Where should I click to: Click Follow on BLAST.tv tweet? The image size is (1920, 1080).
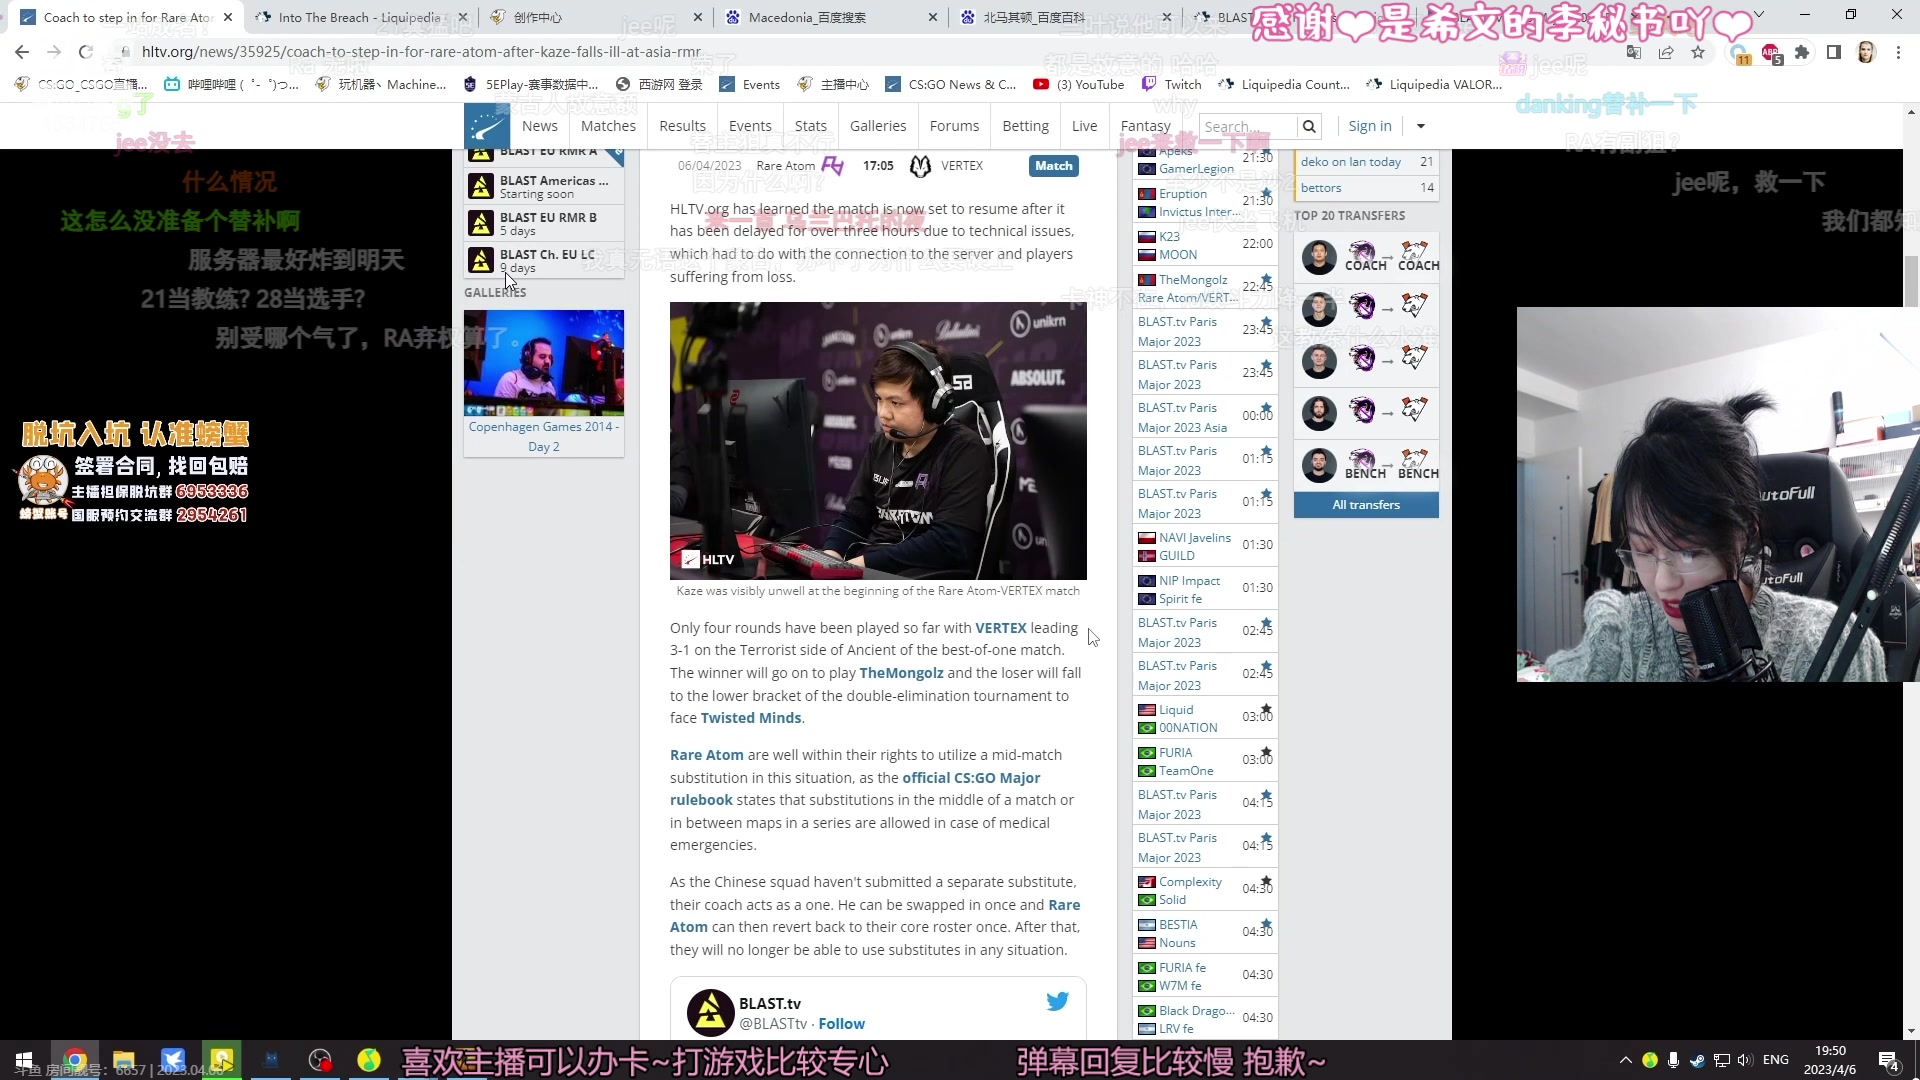coord(841,1024)
